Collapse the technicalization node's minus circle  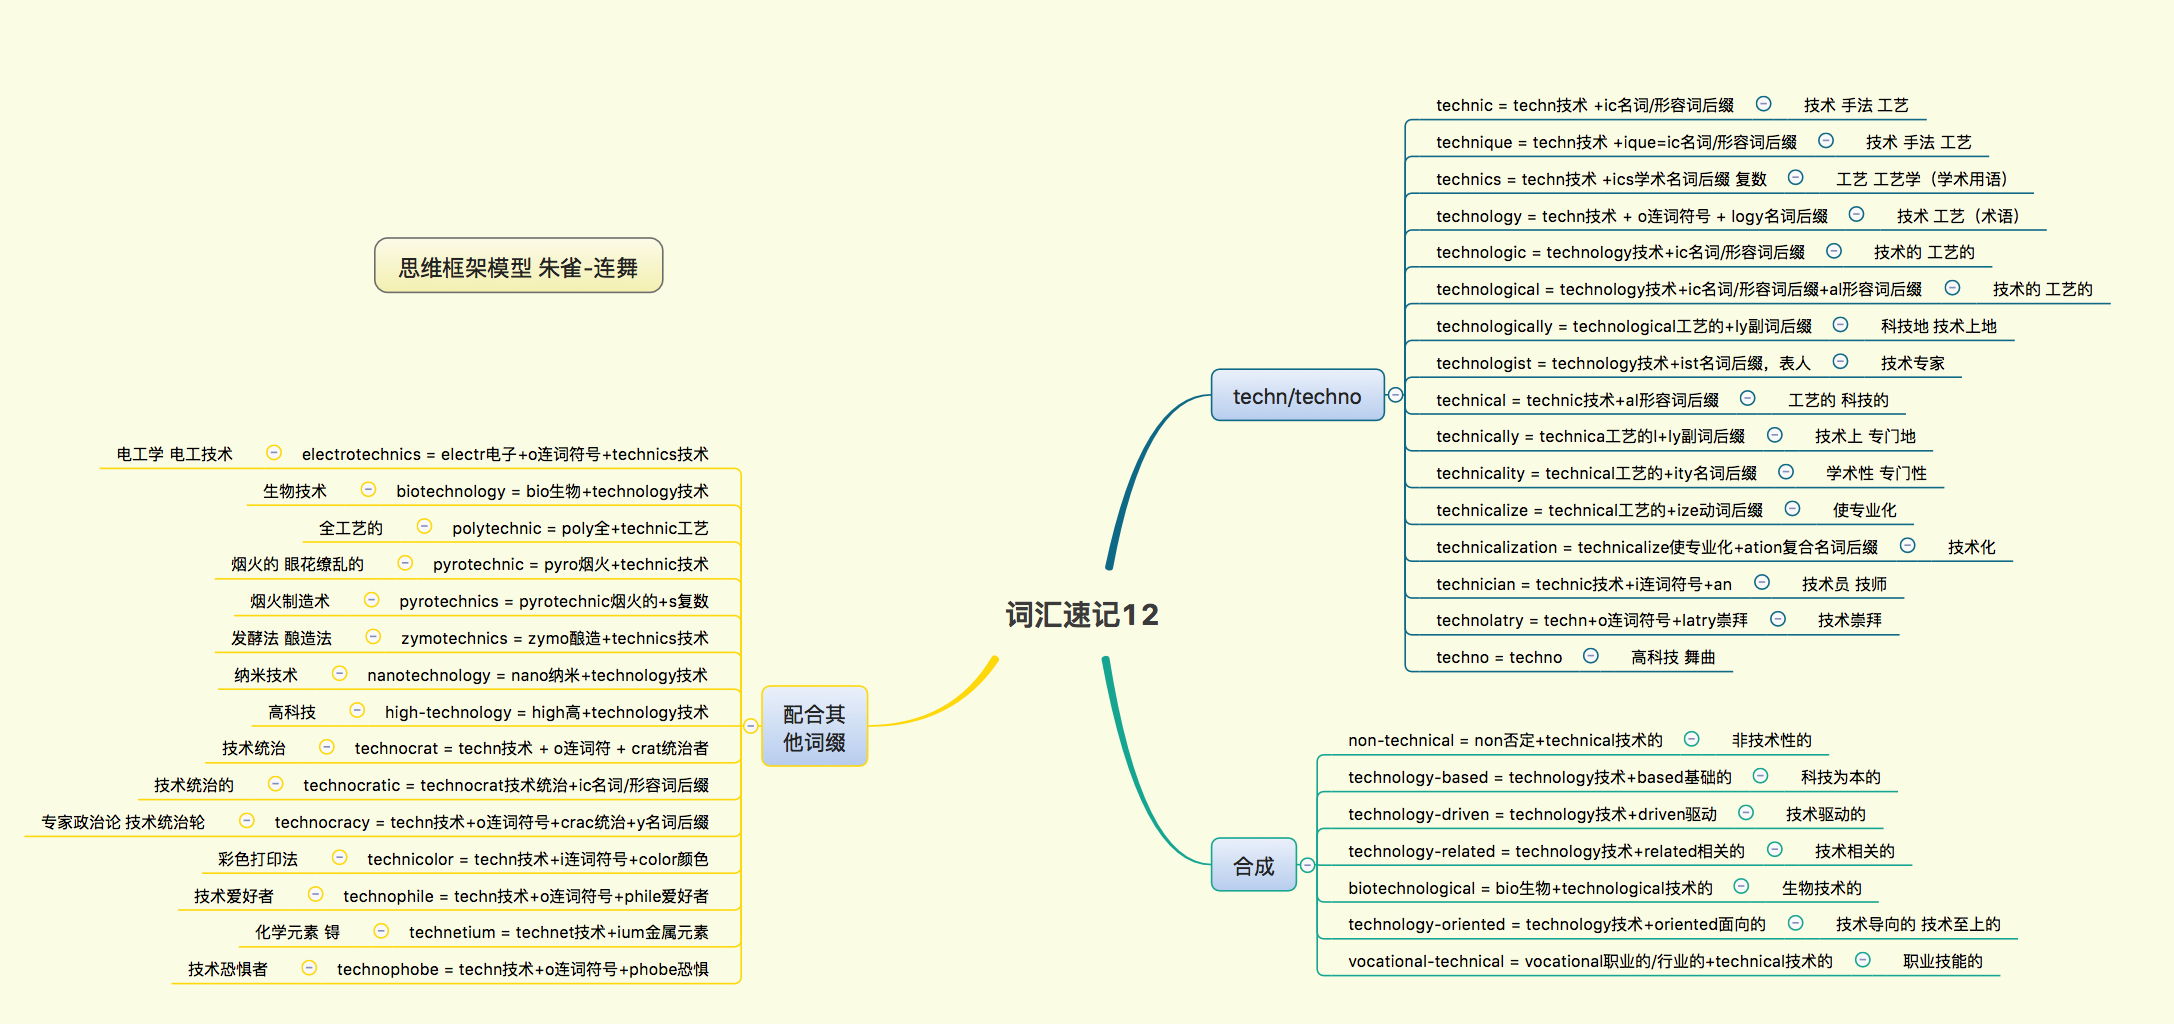[x=1908, y=545]
